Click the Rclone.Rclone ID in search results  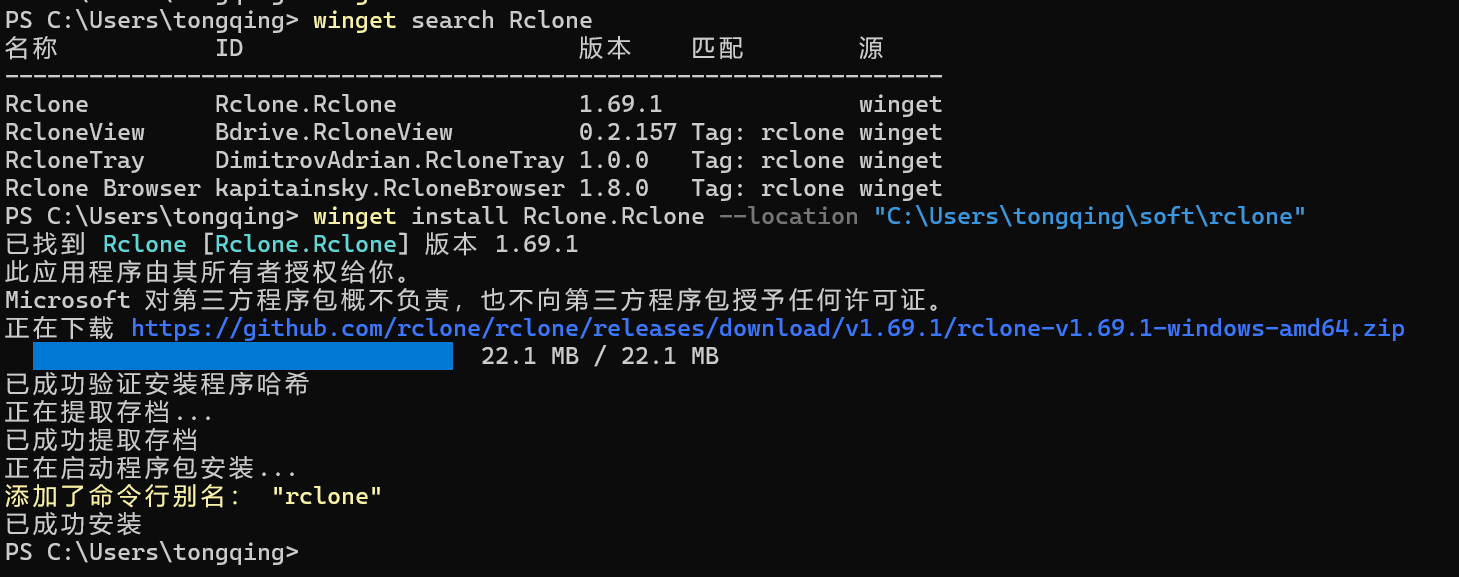click(x=306, y=104)
